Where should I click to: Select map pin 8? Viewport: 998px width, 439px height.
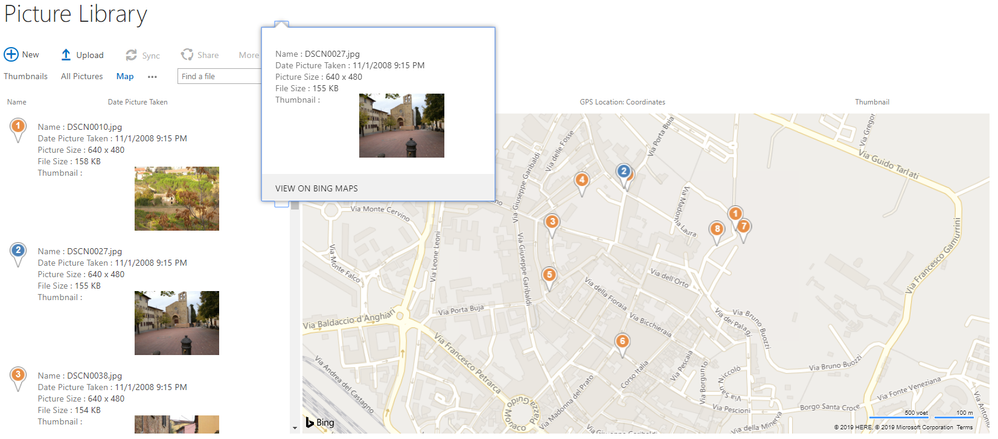click(x=717, y=233)
